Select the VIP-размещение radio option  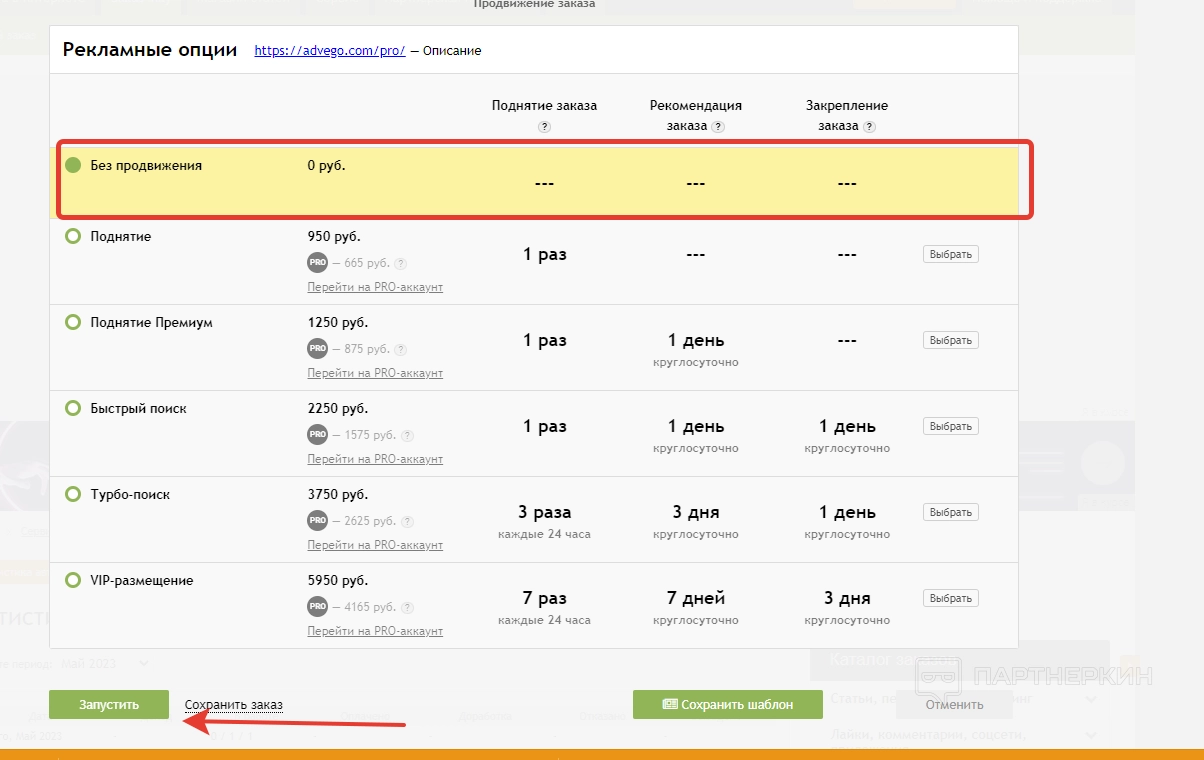(x=73, y=580)
